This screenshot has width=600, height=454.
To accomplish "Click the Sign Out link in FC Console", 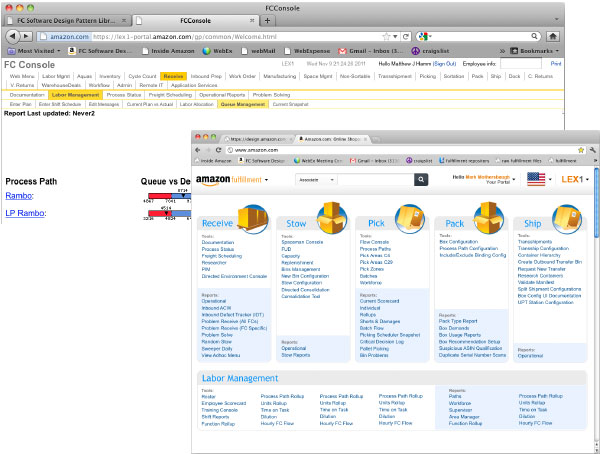I will point(444,64).
